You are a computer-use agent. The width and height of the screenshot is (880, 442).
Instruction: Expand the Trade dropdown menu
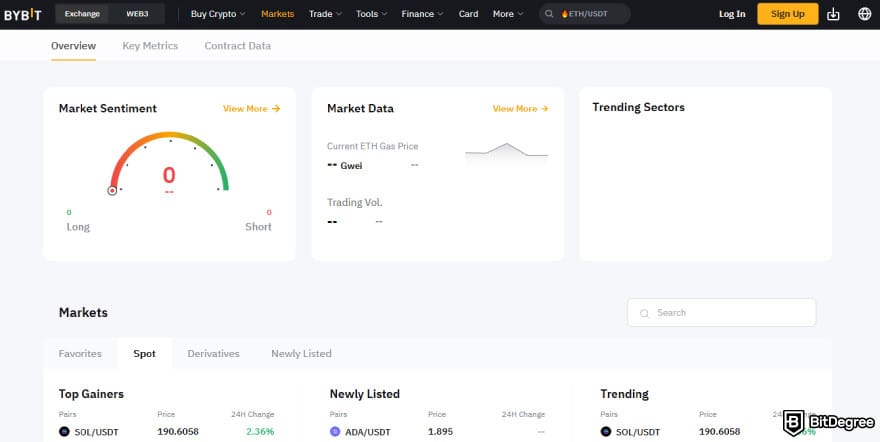coord(326,14)
